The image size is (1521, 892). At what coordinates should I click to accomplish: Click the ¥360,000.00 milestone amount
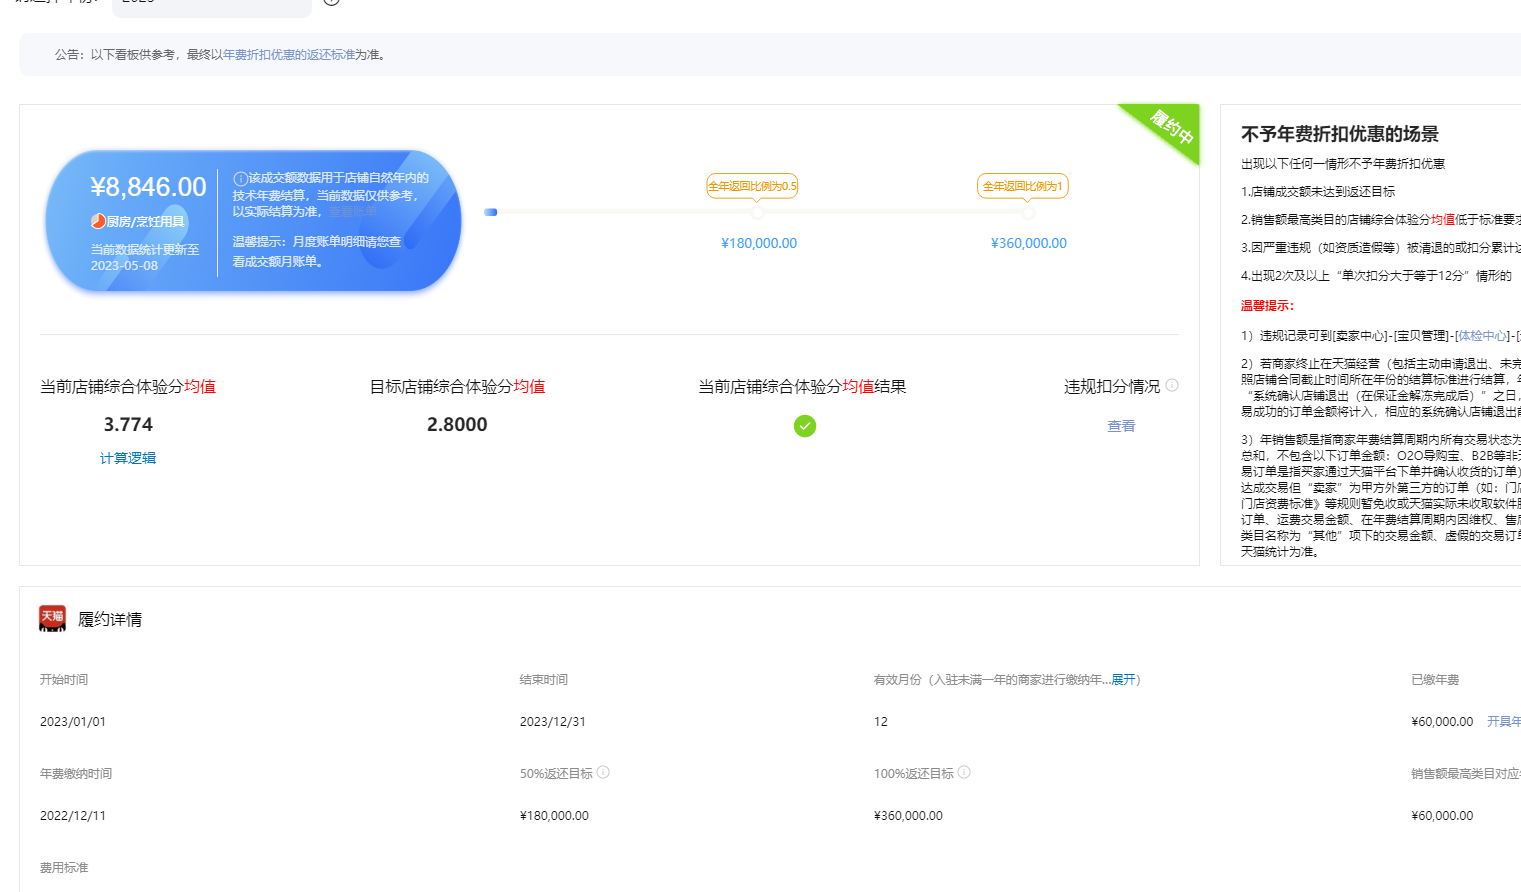[x=1029, y=243]
